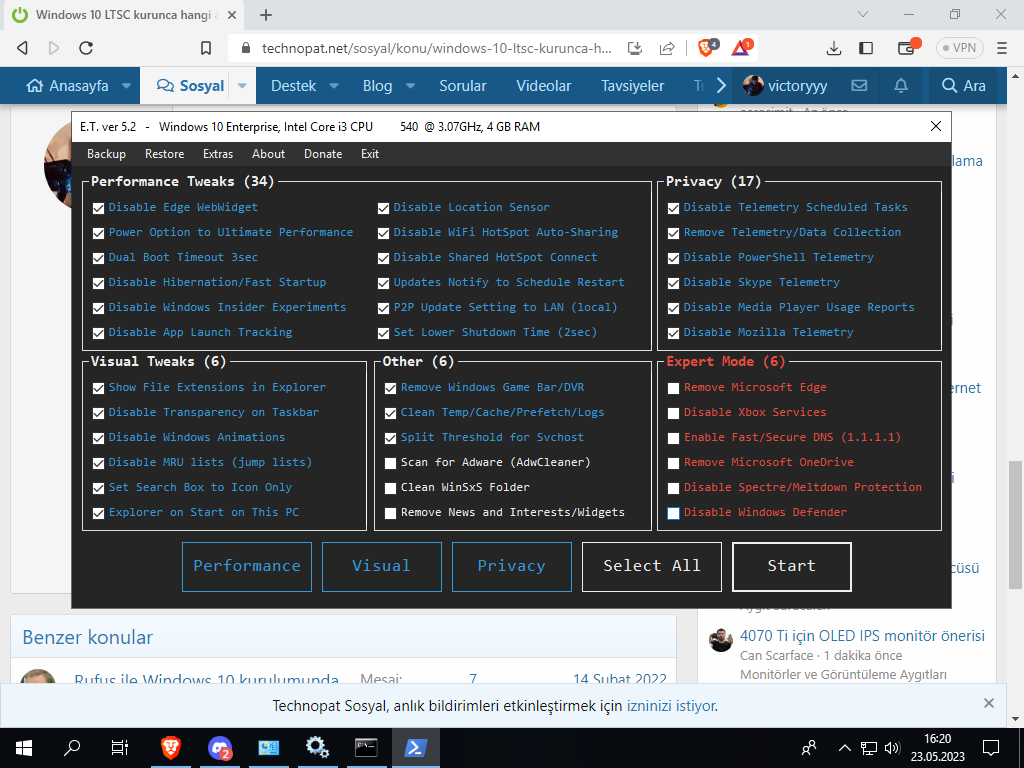Viewport: 1024px width, 768px height.
Task: Open Brave browser from taskbar
Action: pyautogui.click(x=170, y=748)
